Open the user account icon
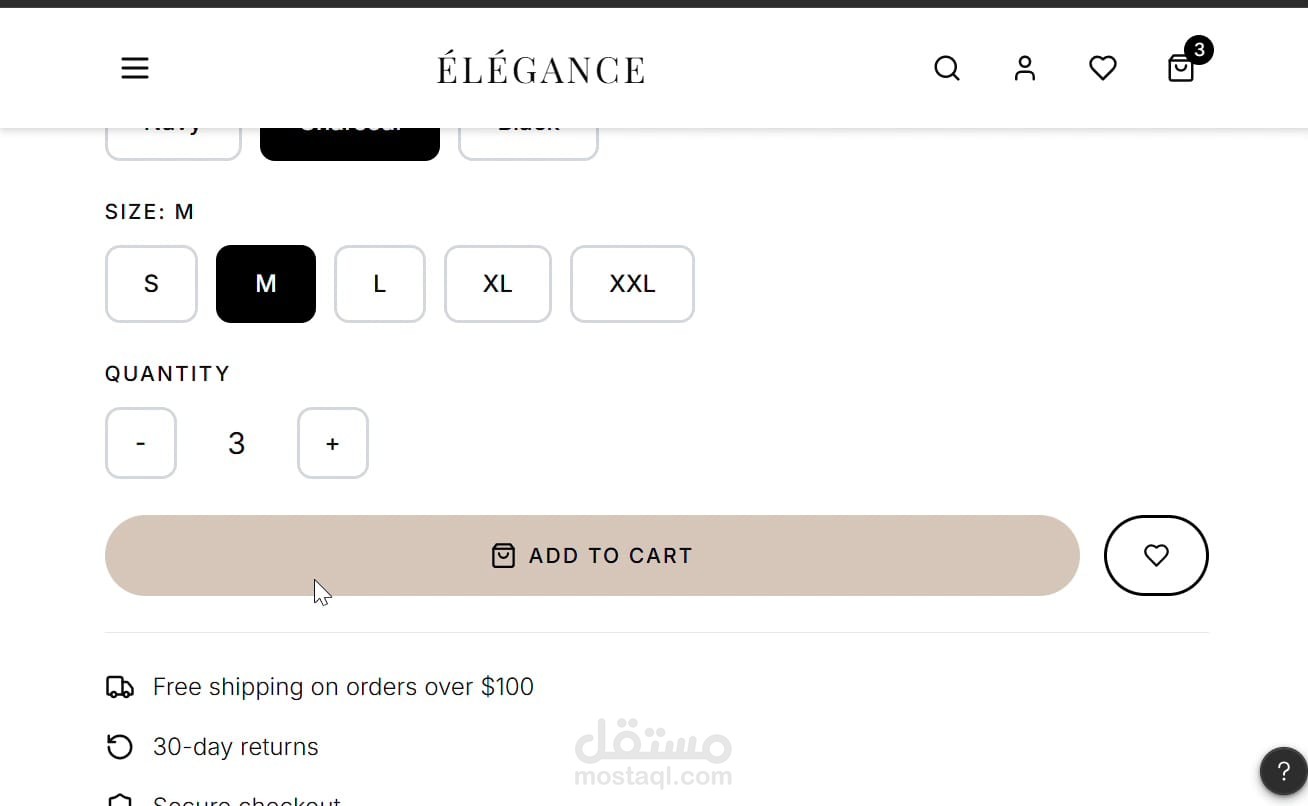Image resolution: width=1308 pixels, height=806 pixels. coord(1025,68)
